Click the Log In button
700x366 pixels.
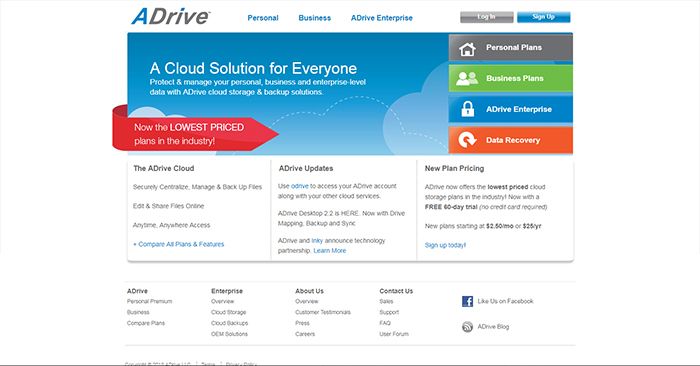click(487, 17)
